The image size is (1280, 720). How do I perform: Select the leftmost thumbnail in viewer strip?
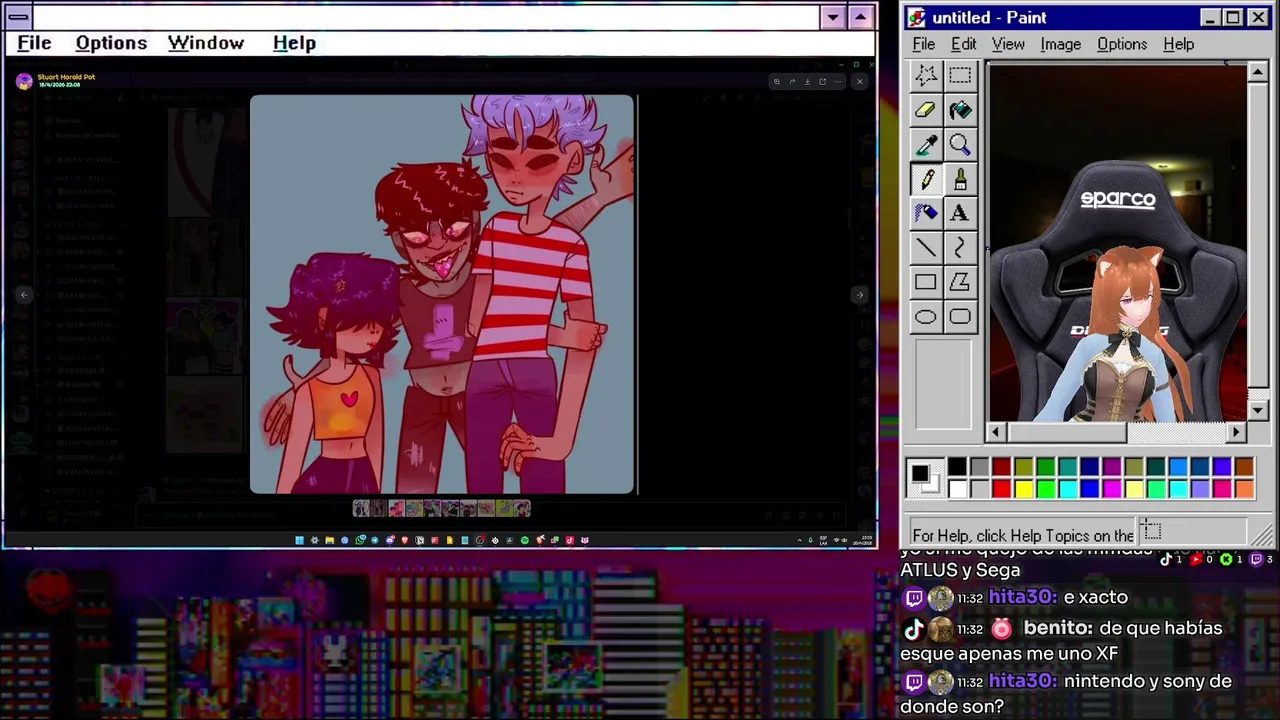361,509
